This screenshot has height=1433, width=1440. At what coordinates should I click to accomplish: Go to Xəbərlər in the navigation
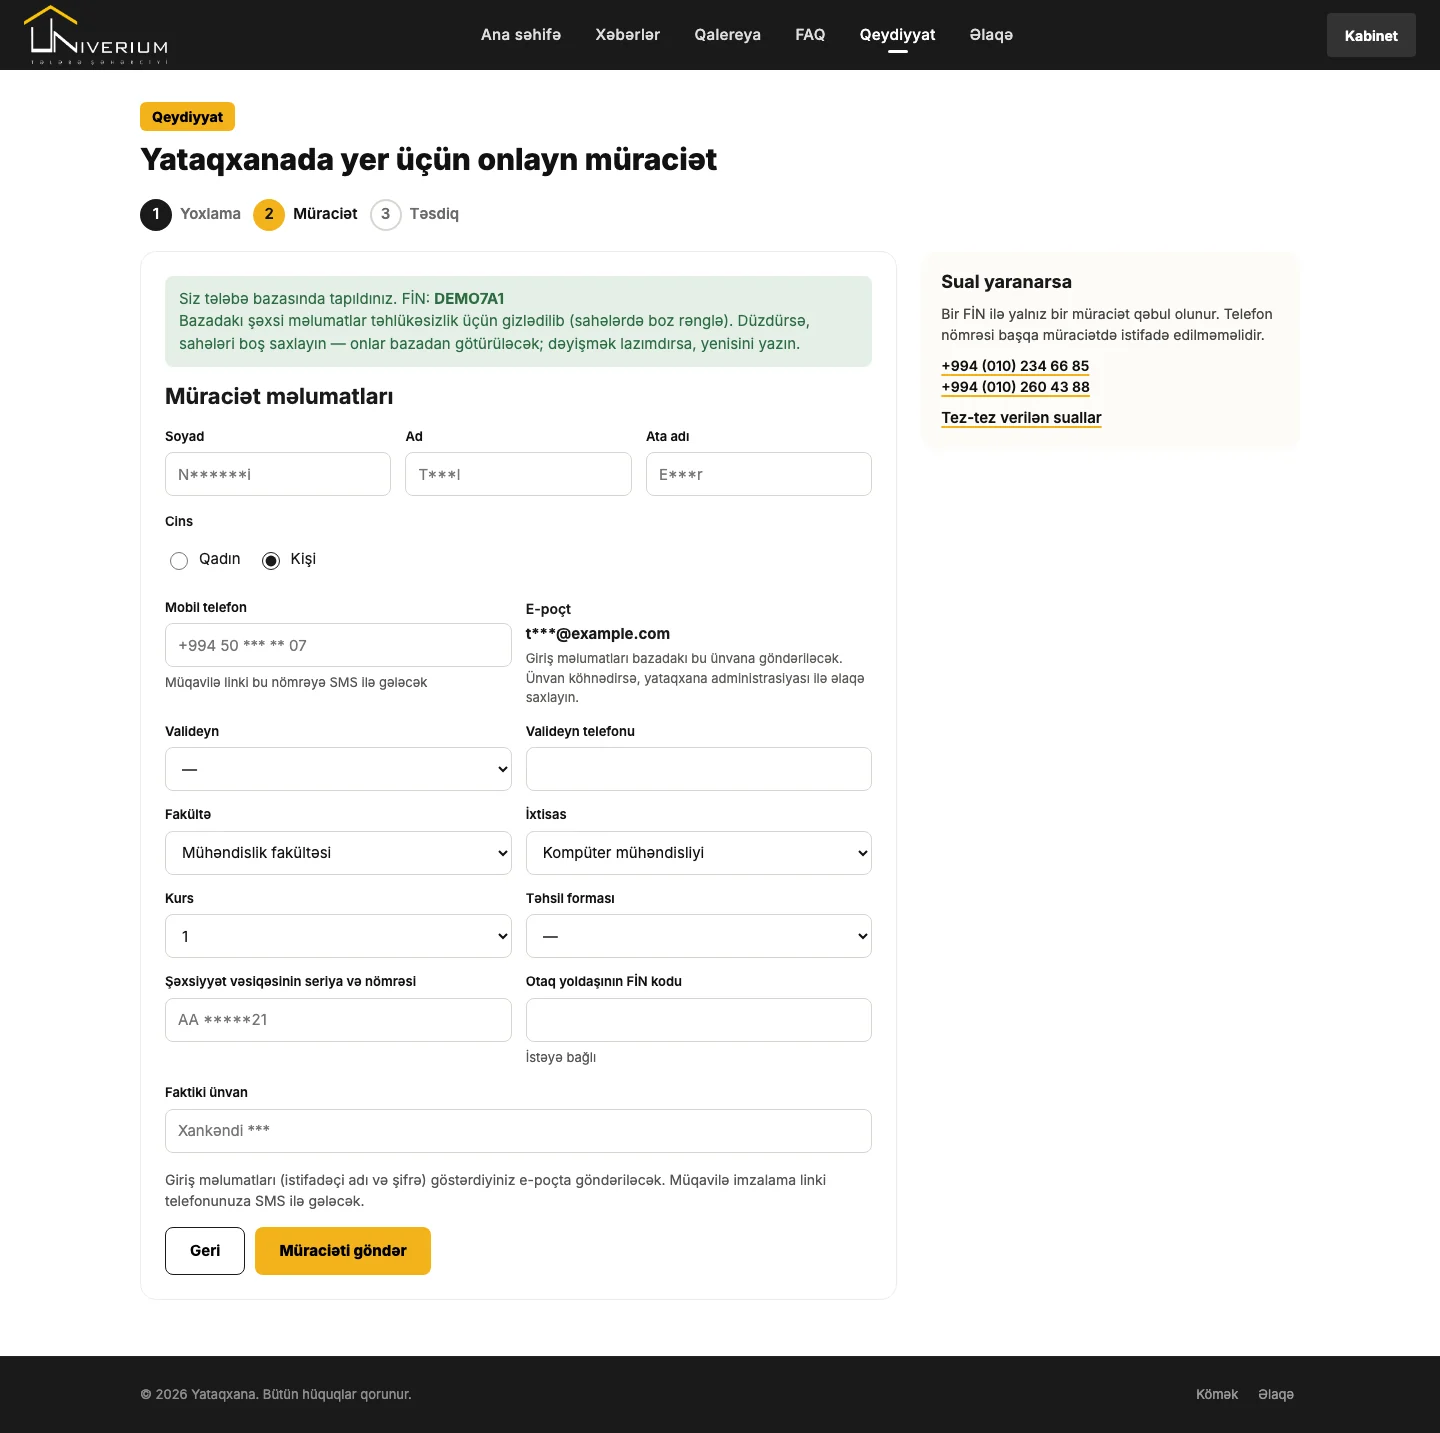628,35
